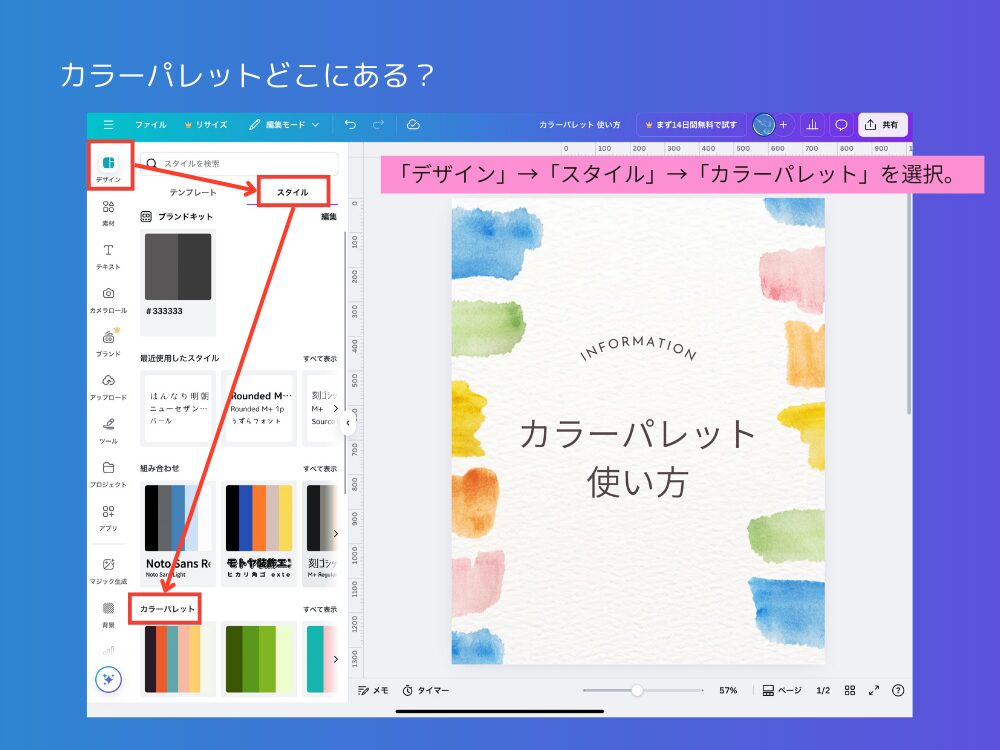The height and width of the screenshot is (750, 1000).
Task: Expand more color palettes with the arrow
Action: pos(337,658)
